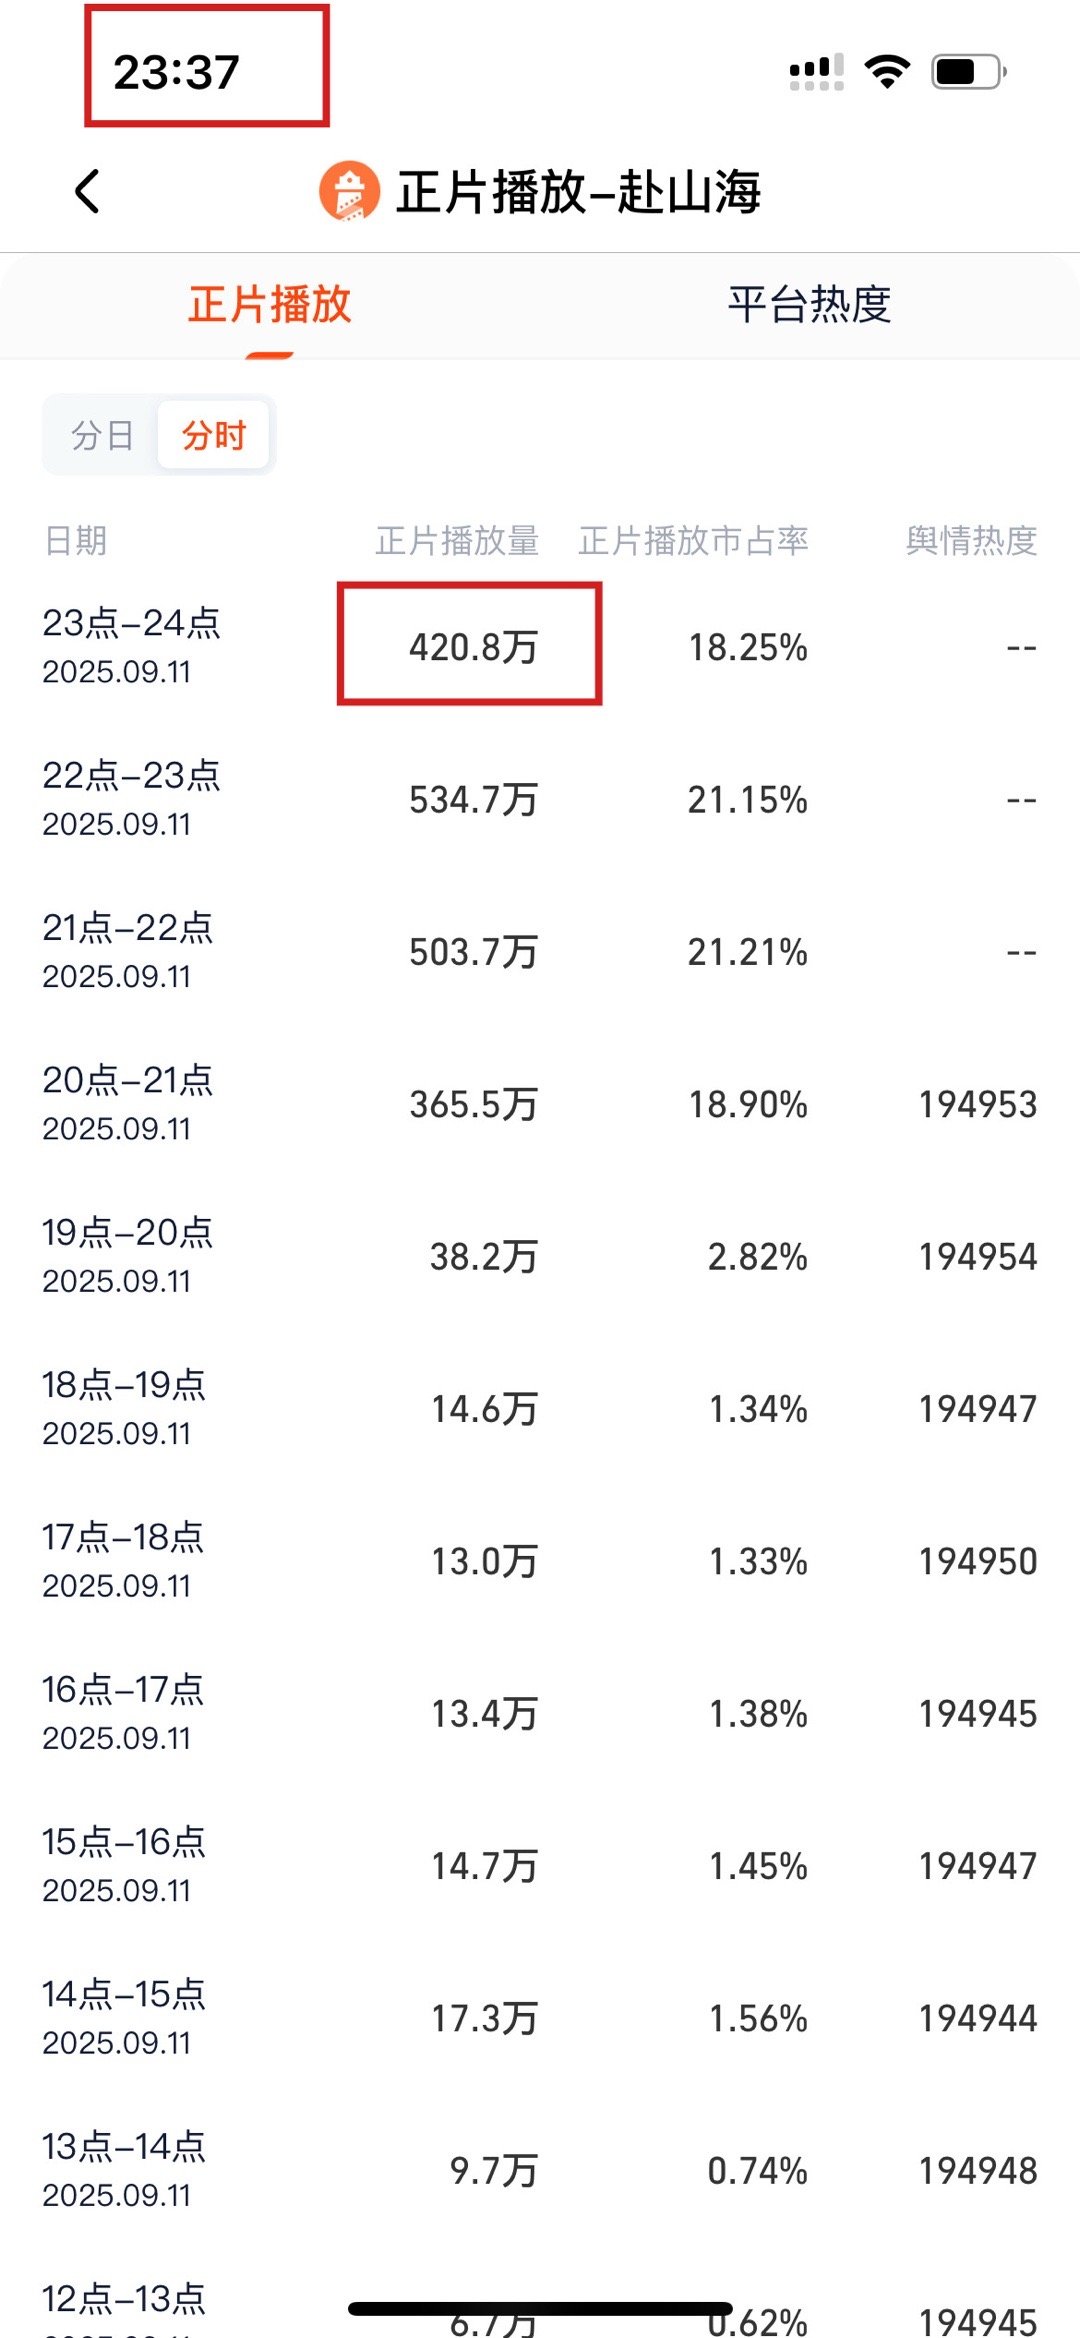Select the 23点–24点 row
Screen dimensions: 1080x2338
[540, 646]
